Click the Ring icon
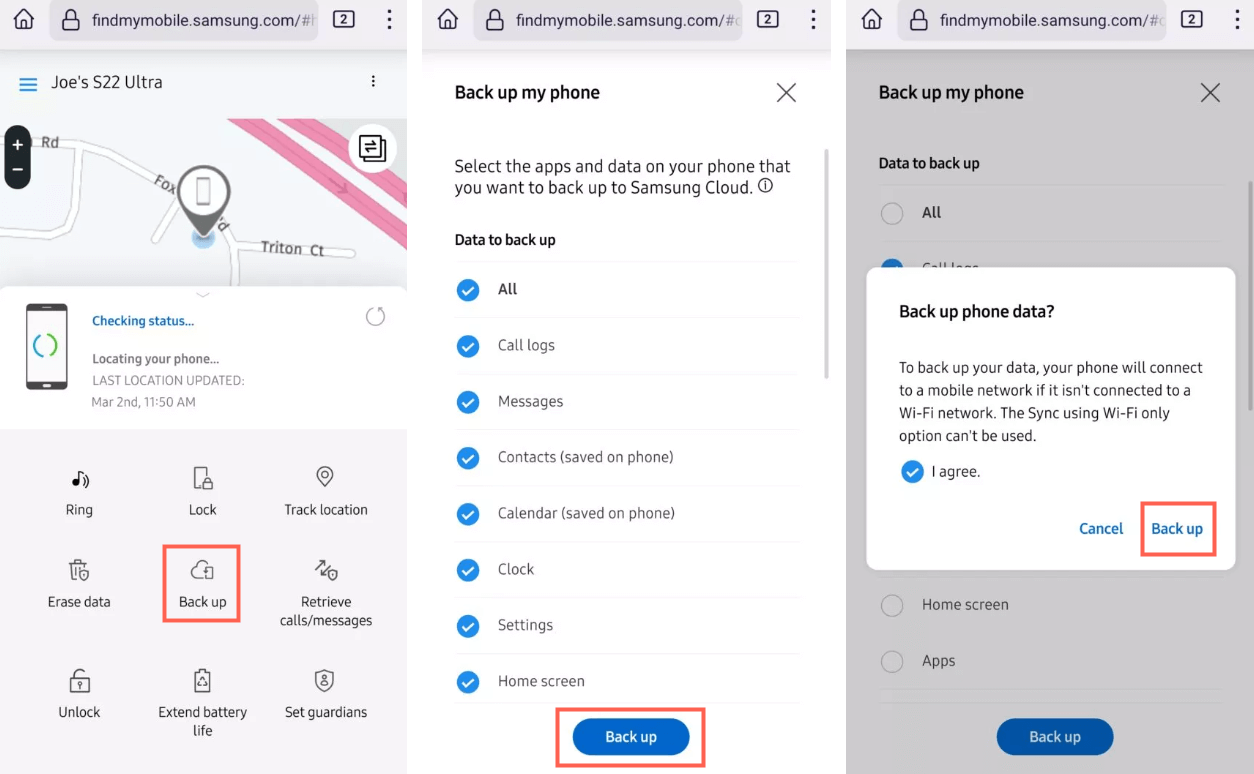 click(x=79, y=480)
